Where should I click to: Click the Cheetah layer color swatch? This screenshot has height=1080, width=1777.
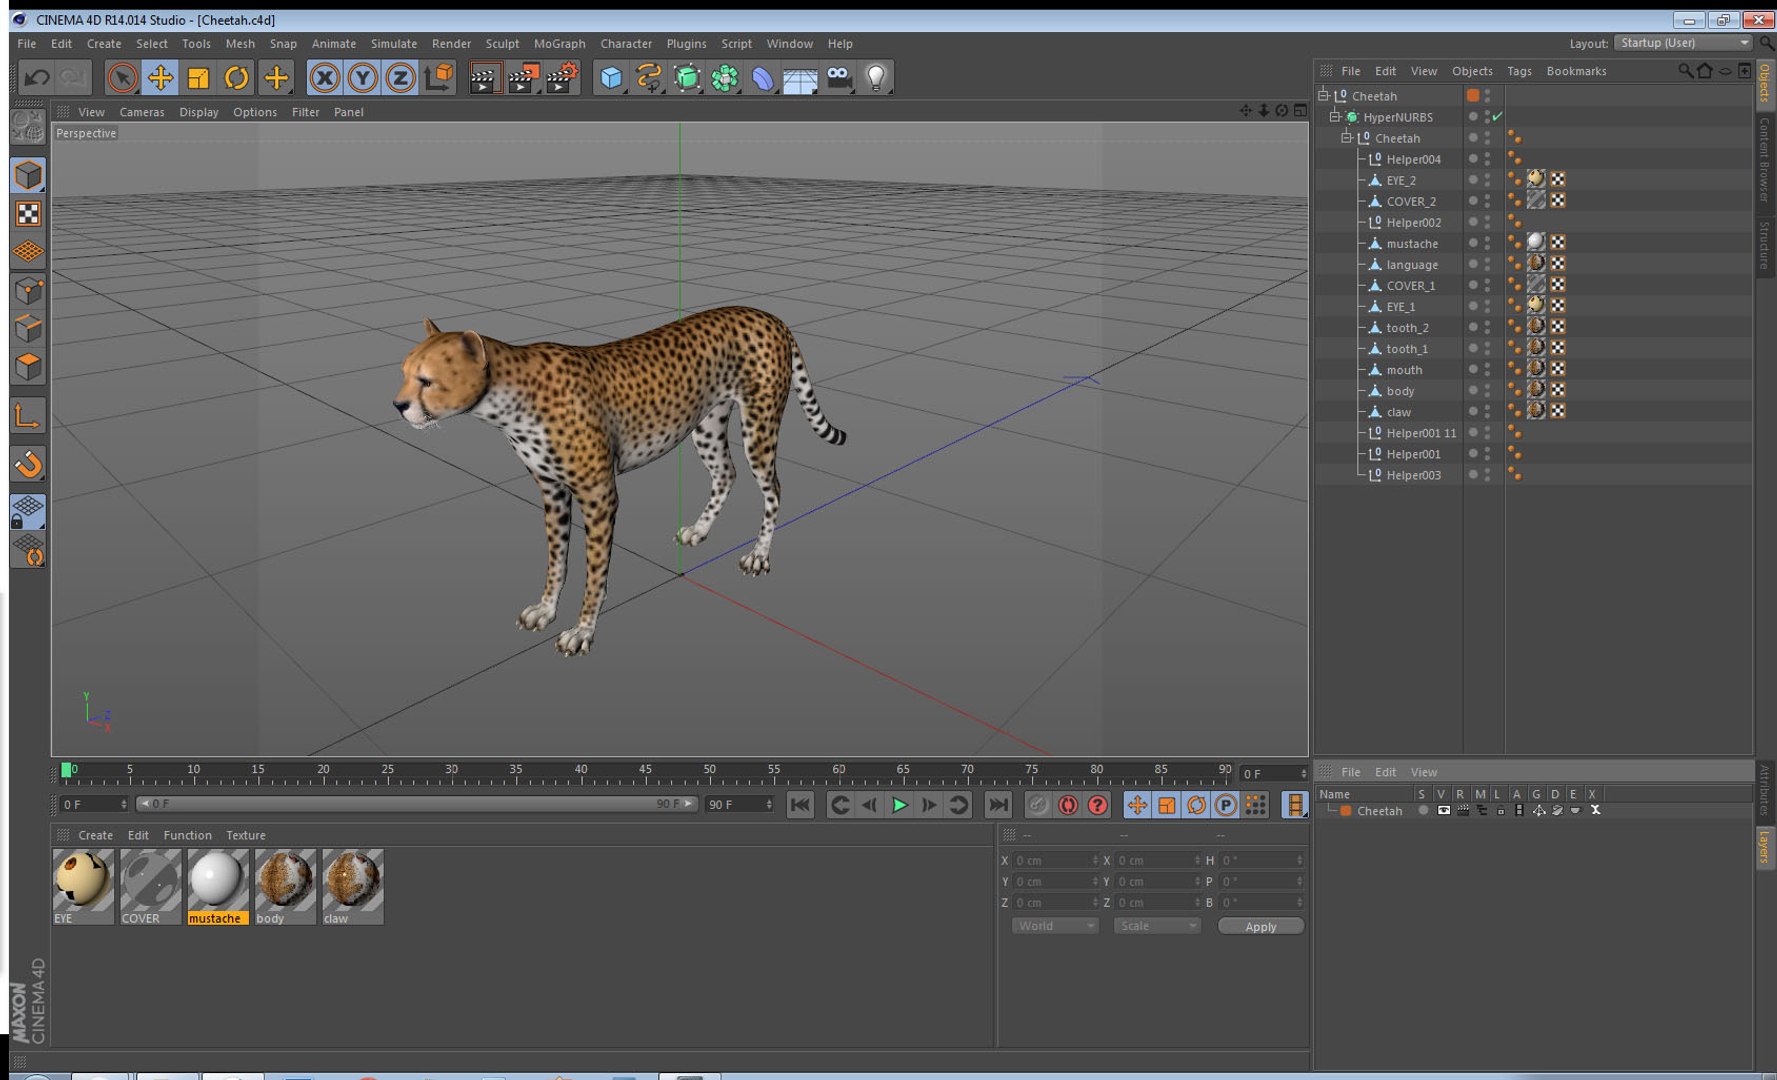tap(1346, 811)
